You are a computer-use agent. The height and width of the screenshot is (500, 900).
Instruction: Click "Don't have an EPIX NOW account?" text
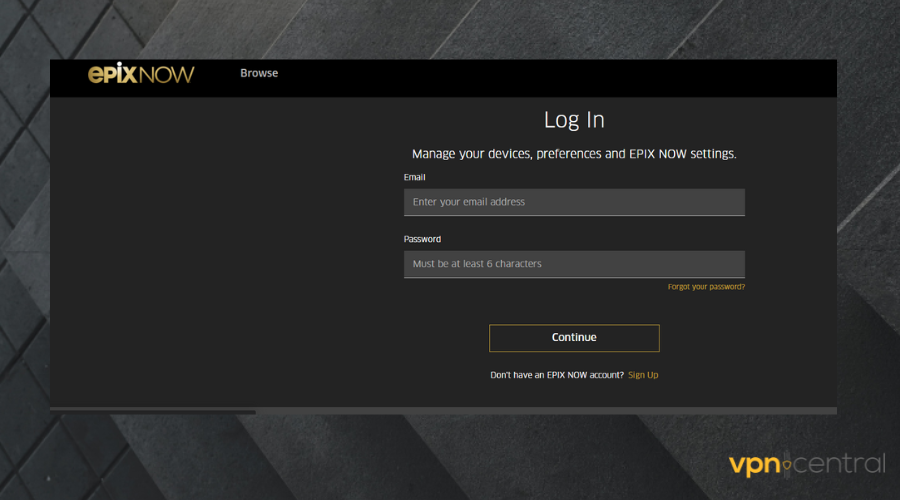point(557,375)
